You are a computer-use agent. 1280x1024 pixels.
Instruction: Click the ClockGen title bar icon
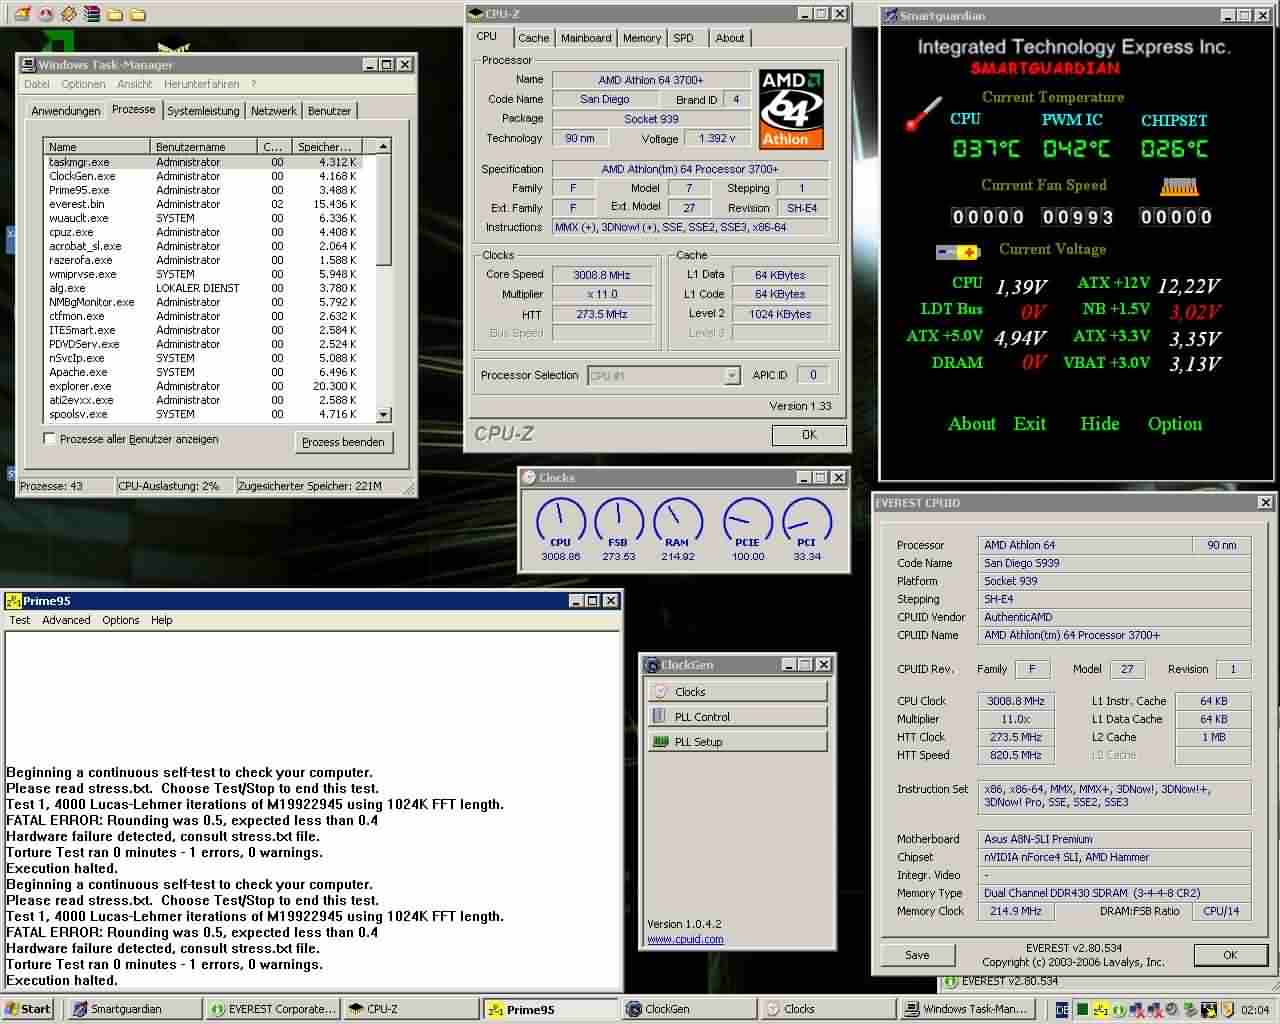click(652, 664)
